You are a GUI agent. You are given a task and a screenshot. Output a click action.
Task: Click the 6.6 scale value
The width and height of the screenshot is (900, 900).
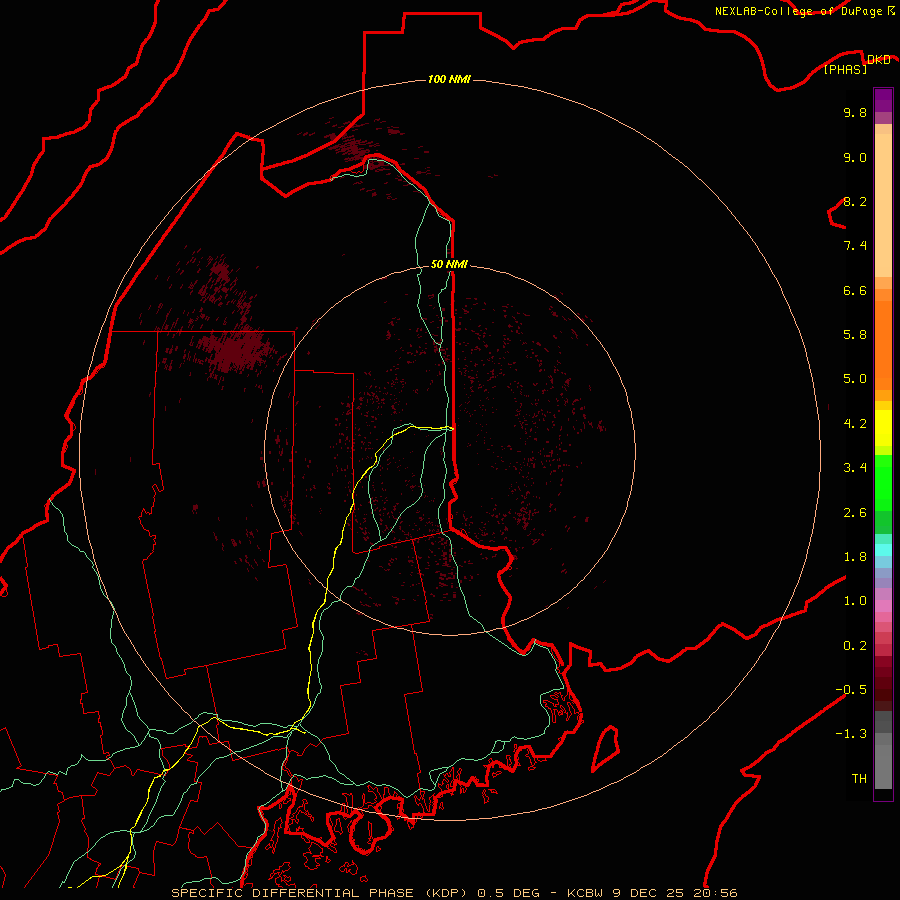click(855, 291)
